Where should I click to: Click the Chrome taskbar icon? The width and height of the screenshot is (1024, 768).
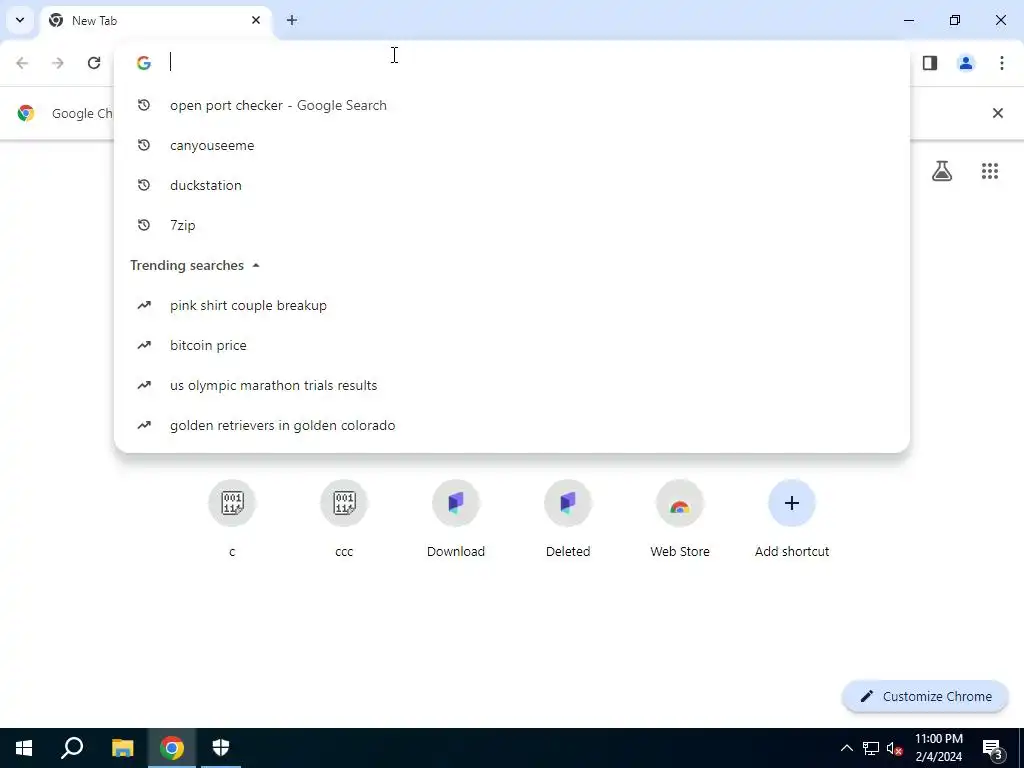coord(172,748)
